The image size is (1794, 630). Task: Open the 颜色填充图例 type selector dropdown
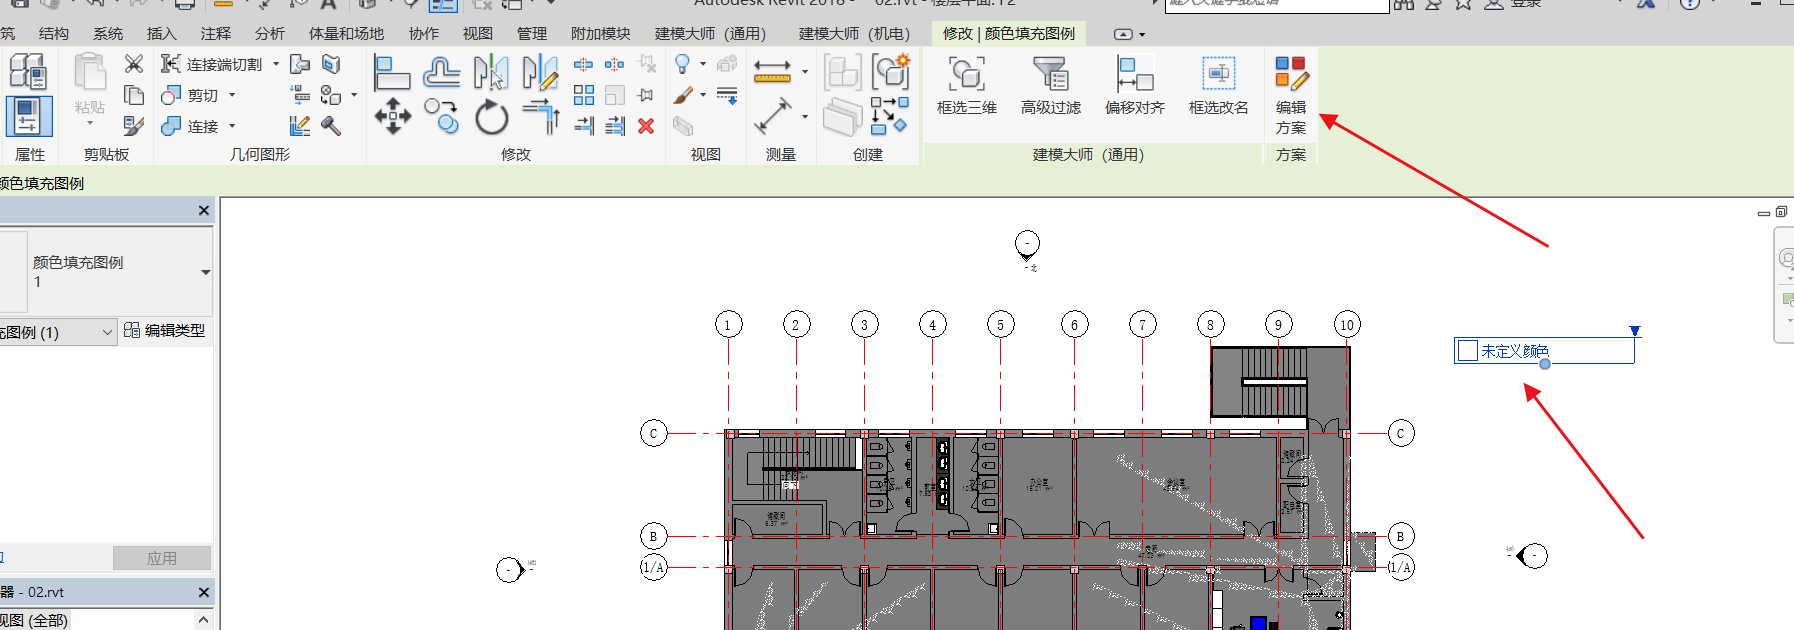(x=205, y=272)
